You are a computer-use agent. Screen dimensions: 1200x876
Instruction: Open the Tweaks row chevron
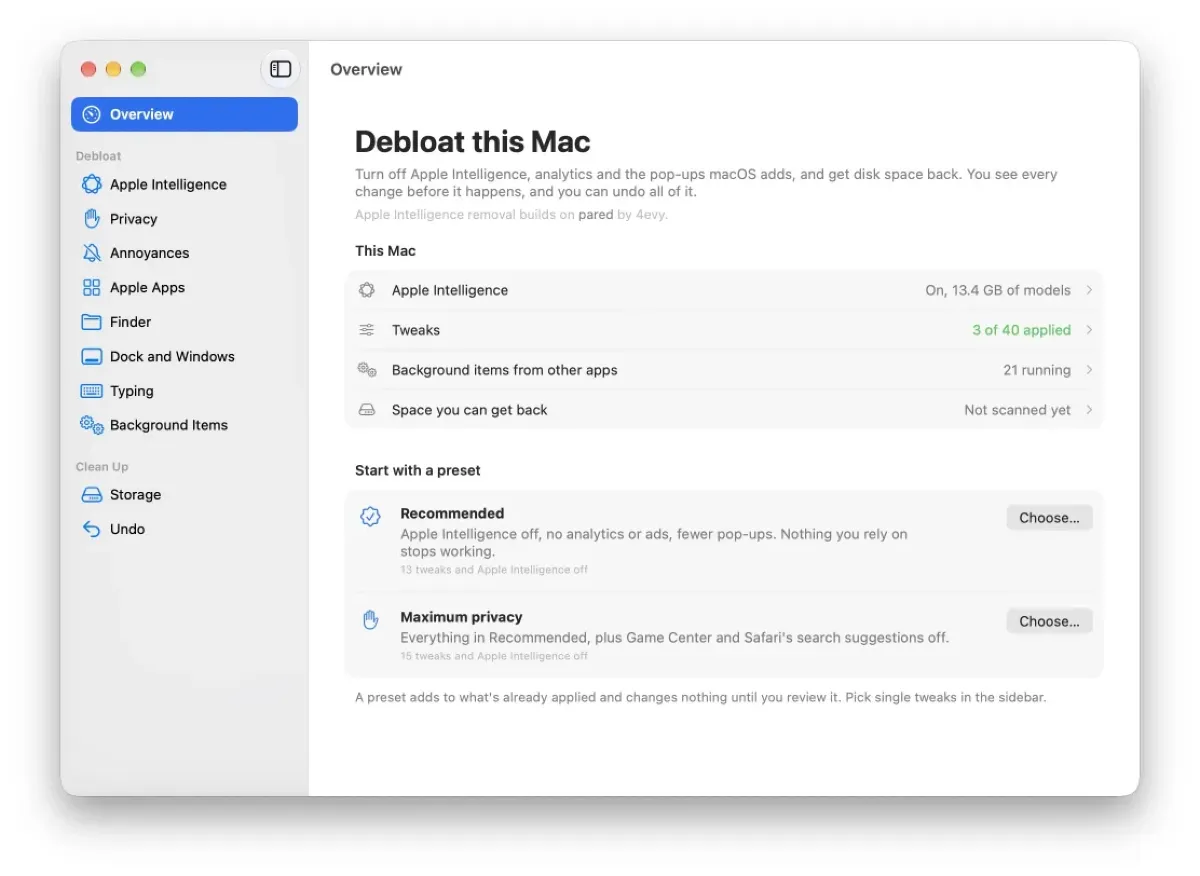(x=1089, y=330)
